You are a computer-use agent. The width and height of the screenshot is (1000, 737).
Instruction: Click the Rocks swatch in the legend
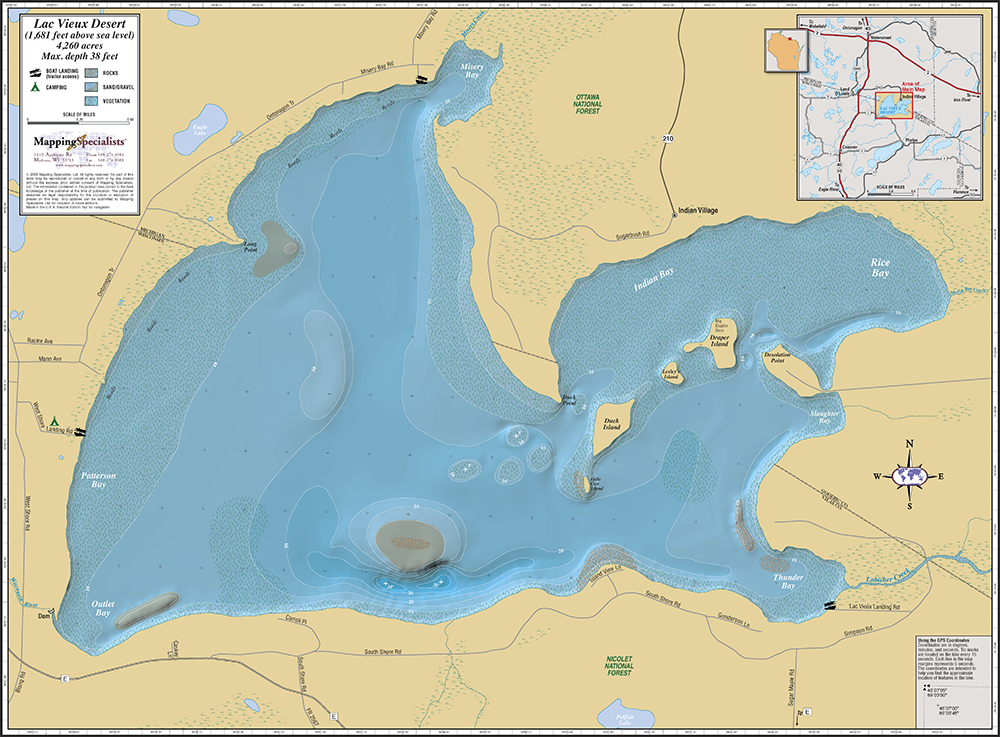(x=91, y=73)
